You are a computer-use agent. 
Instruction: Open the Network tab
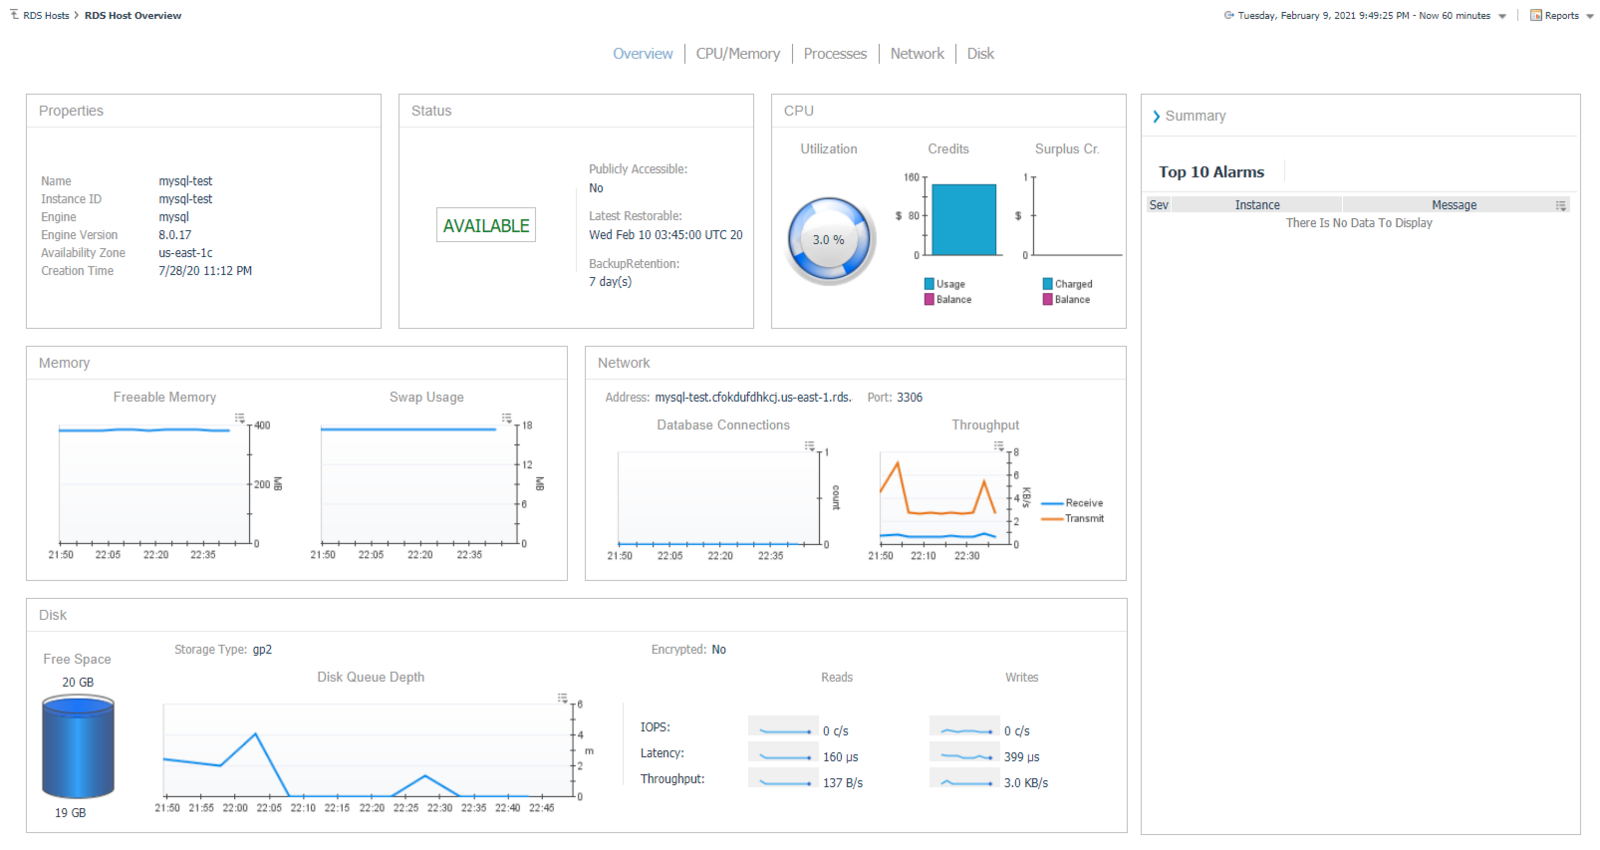pyautogui.click(x=917, y=54)
